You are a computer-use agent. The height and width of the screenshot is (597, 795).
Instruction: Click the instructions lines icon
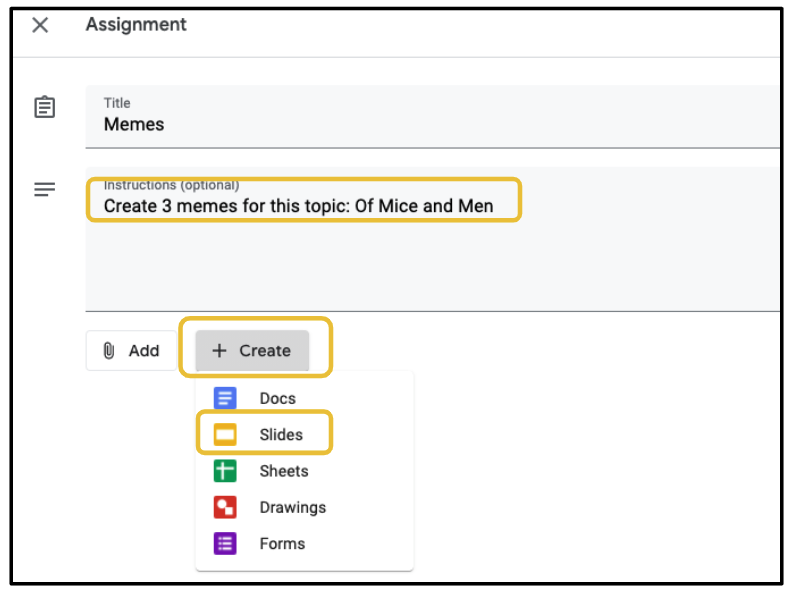click(x=44, y=189)
